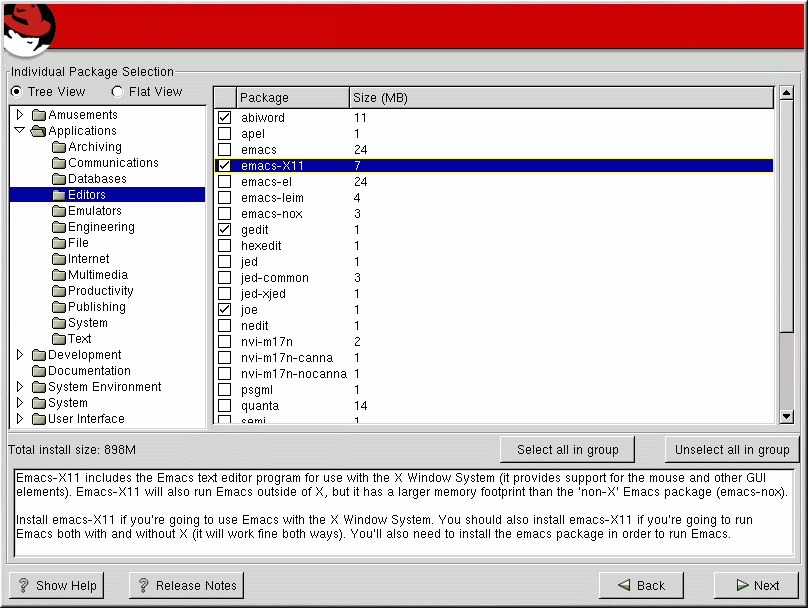Image resolution: width=808 pixels, height=608 pixels.
Task: Collapse the Applications tree node
Action: 20,130
